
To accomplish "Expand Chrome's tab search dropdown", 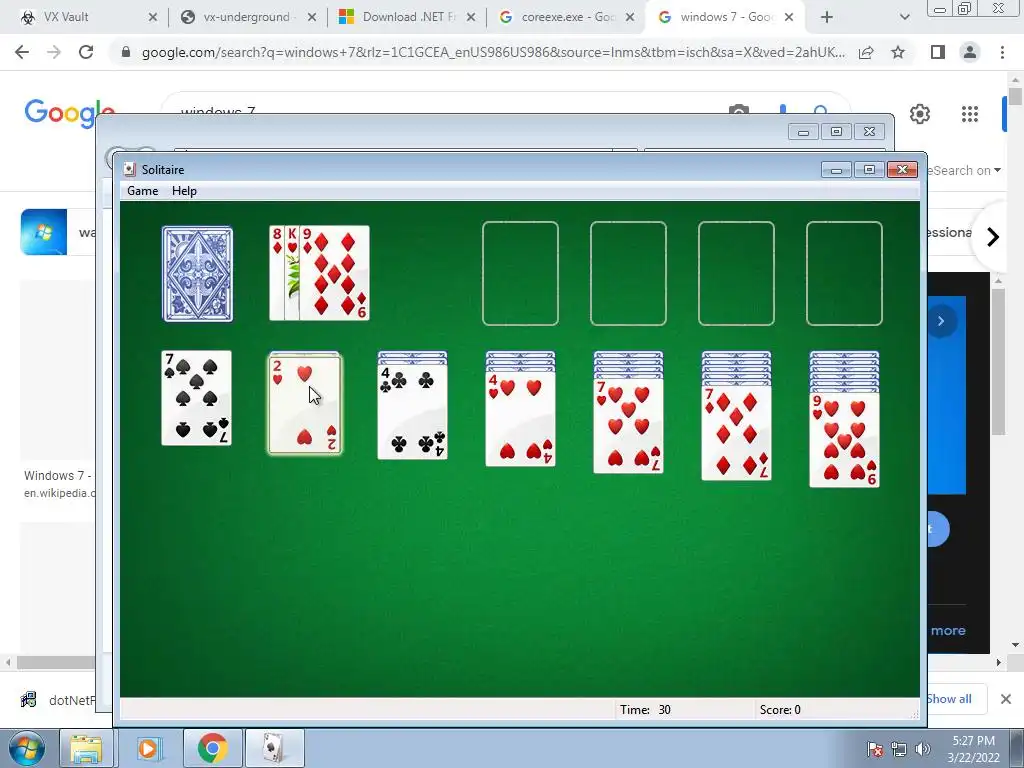I will point(904,17).
